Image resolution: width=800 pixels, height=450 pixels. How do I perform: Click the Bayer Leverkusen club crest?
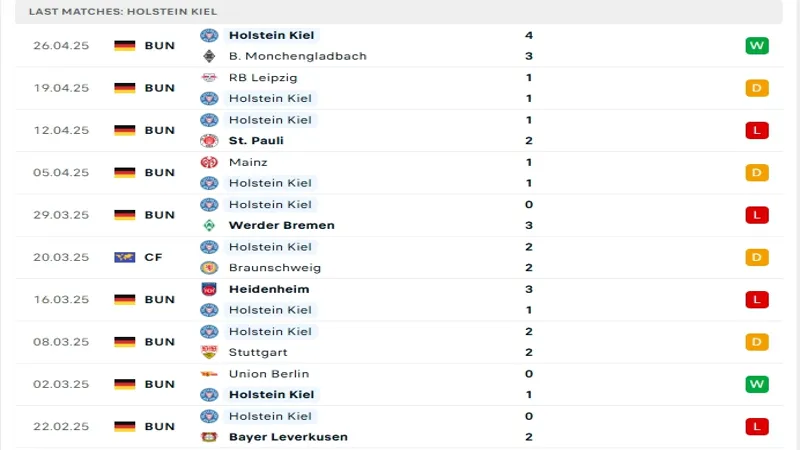209,437
